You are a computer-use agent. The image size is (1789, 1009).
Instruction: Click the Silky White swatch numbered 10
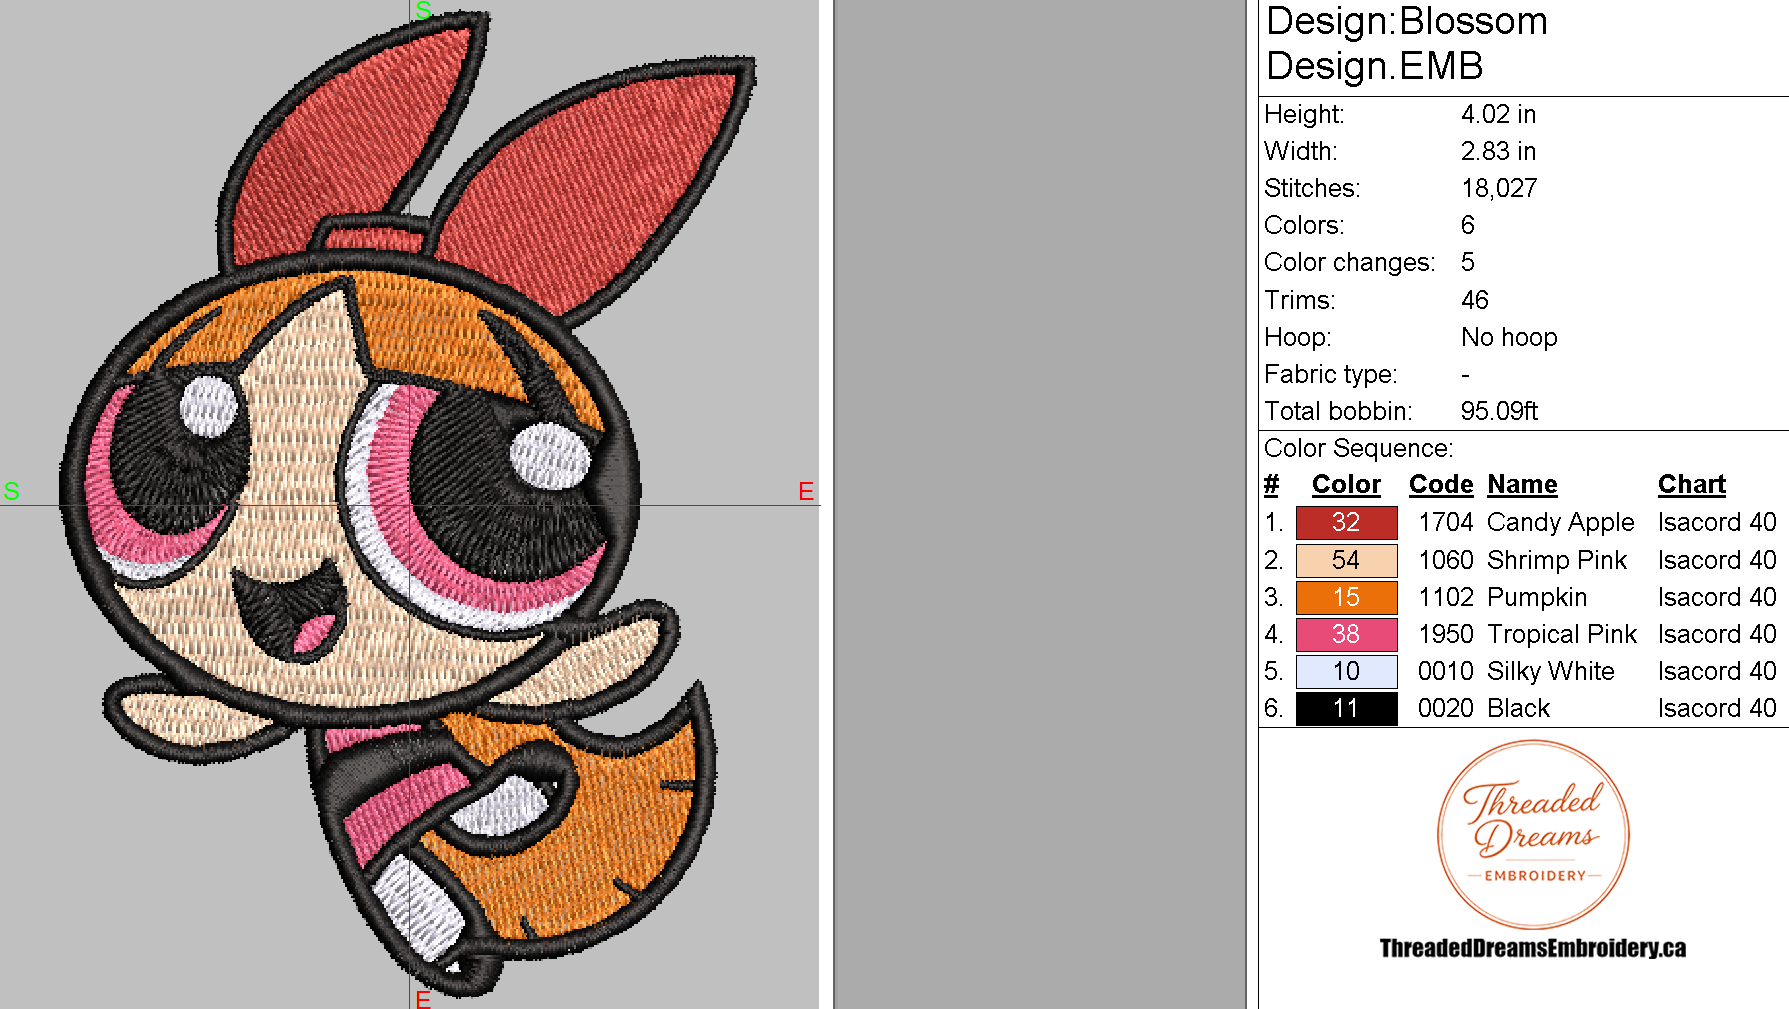point(1346,671)
